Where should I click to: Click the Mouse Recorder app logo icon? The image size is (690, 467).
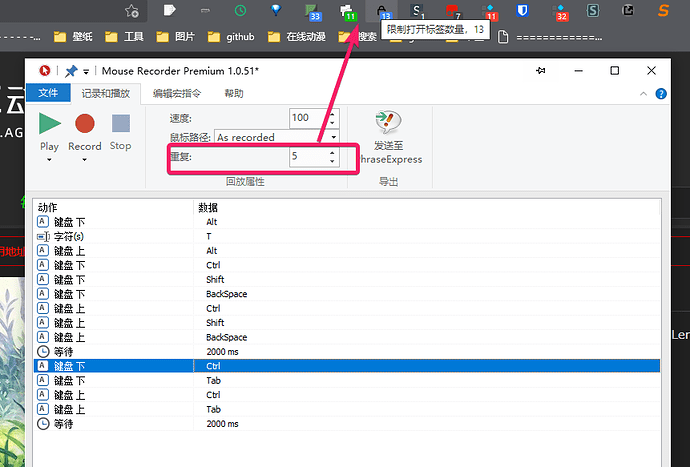click(x=45, y=71)
